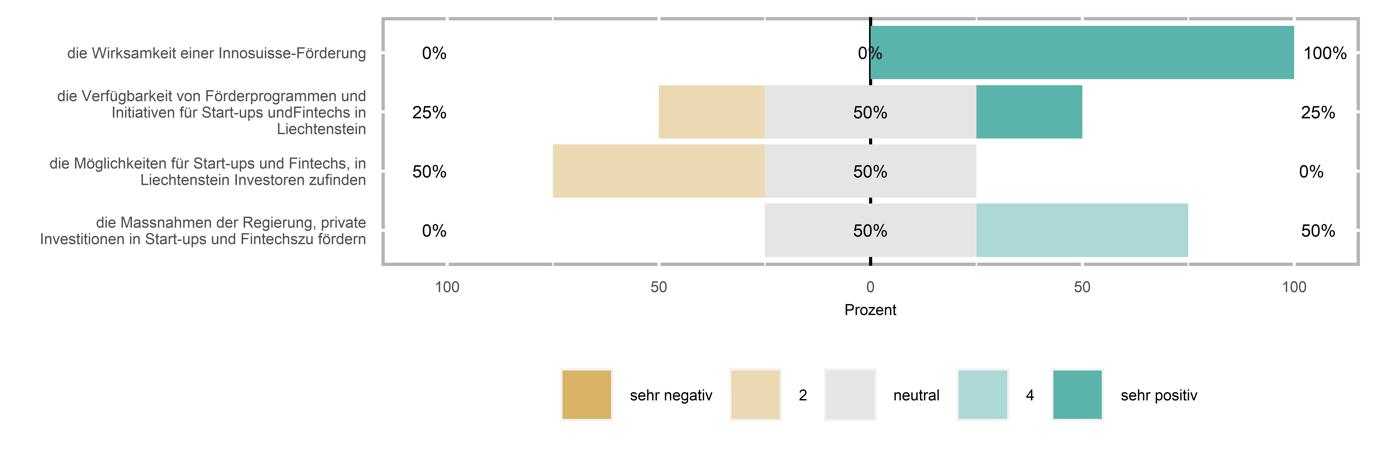Click the left 50% label in the Investoren row
1377x455 pixels.
429,172
